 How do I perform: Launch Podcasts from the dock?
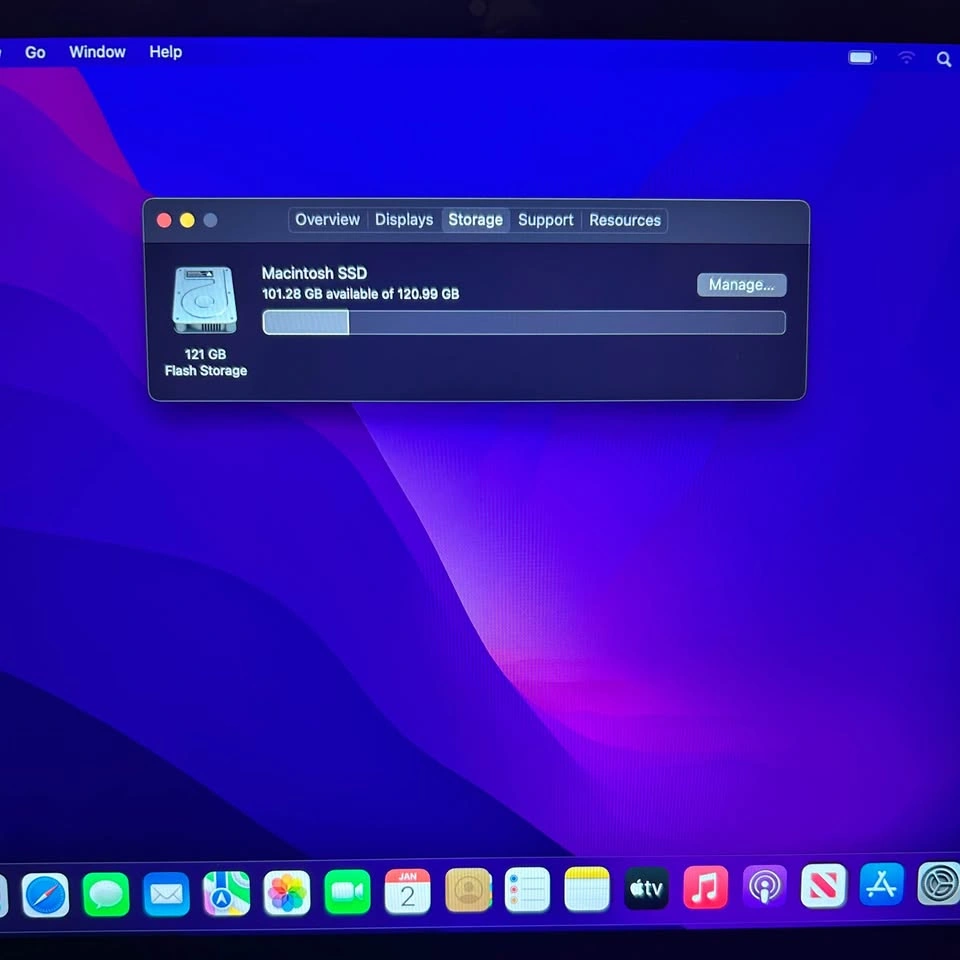click(x=765, y=886)
